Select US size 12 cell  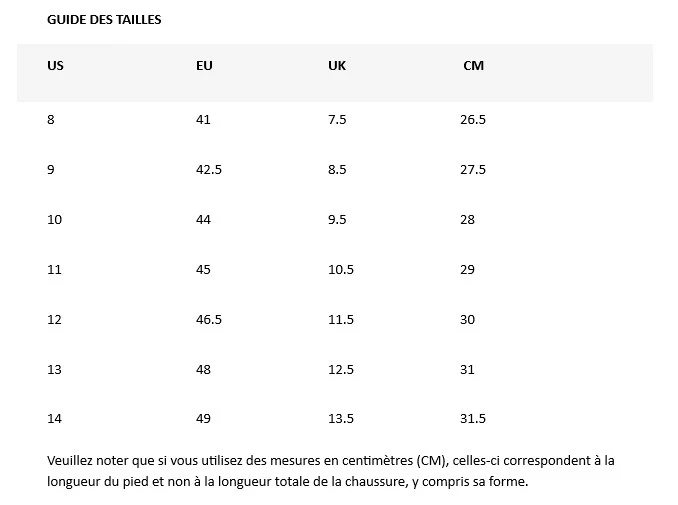point(54,320)
